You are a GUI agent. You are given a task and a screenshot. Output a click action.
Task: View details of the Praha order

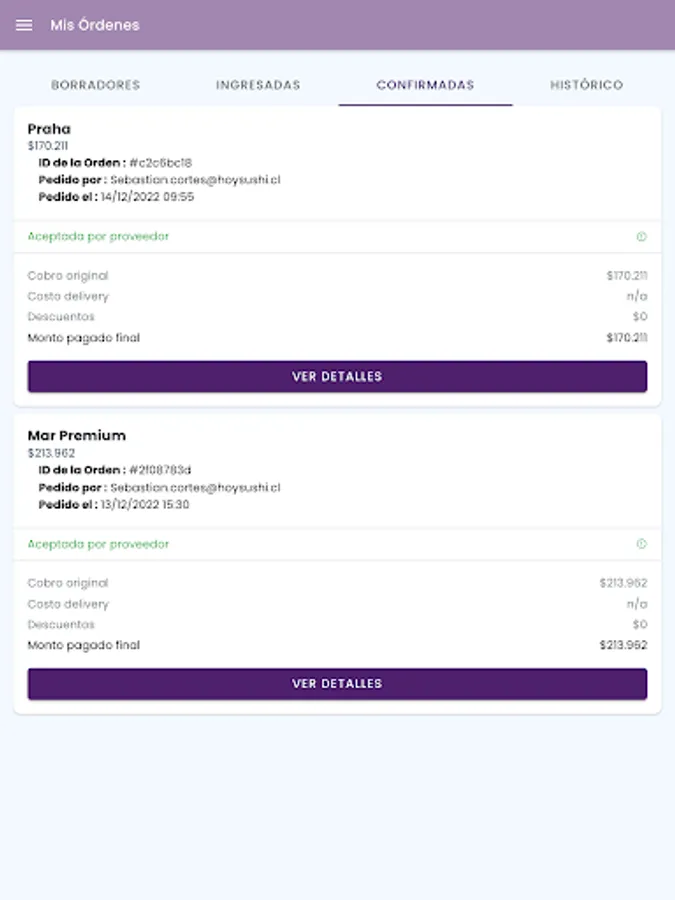tap(337, 377)
